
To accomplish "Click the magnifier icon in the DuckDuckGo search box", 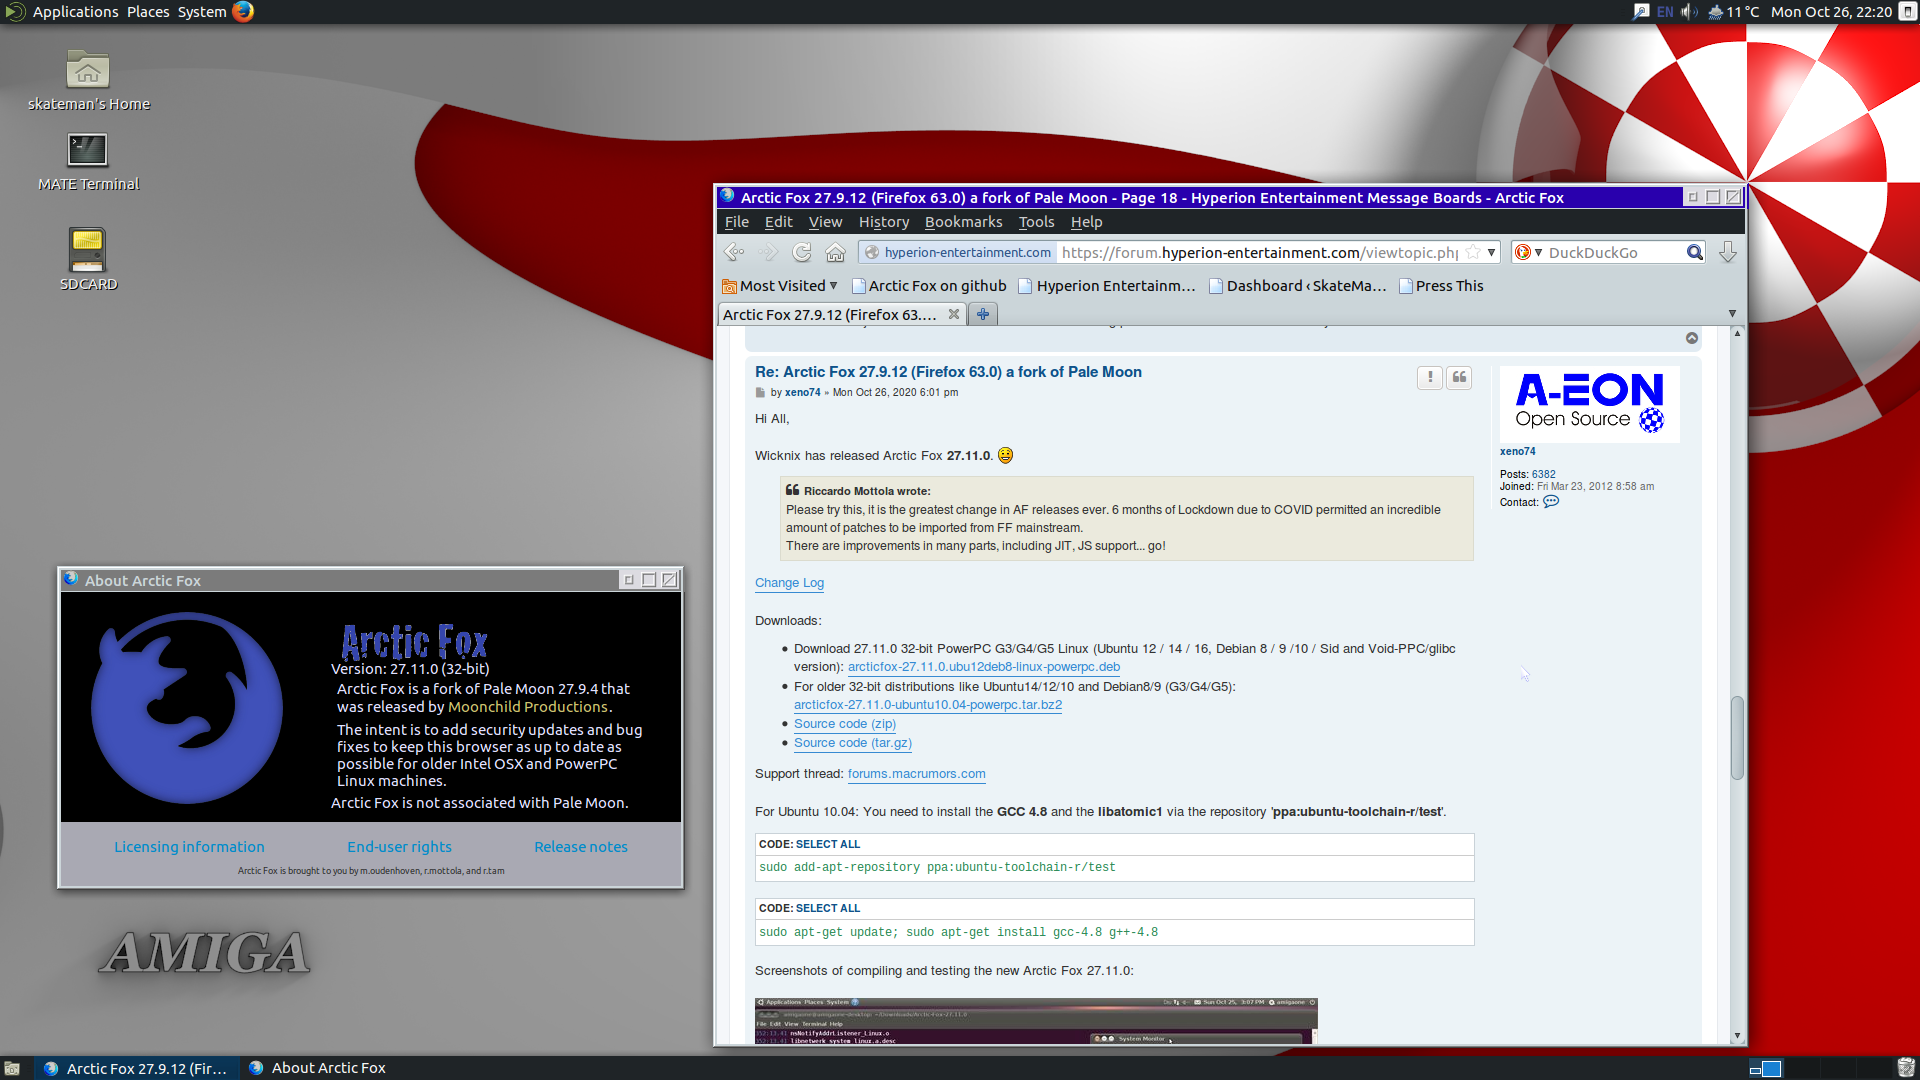I will 1694,253.
